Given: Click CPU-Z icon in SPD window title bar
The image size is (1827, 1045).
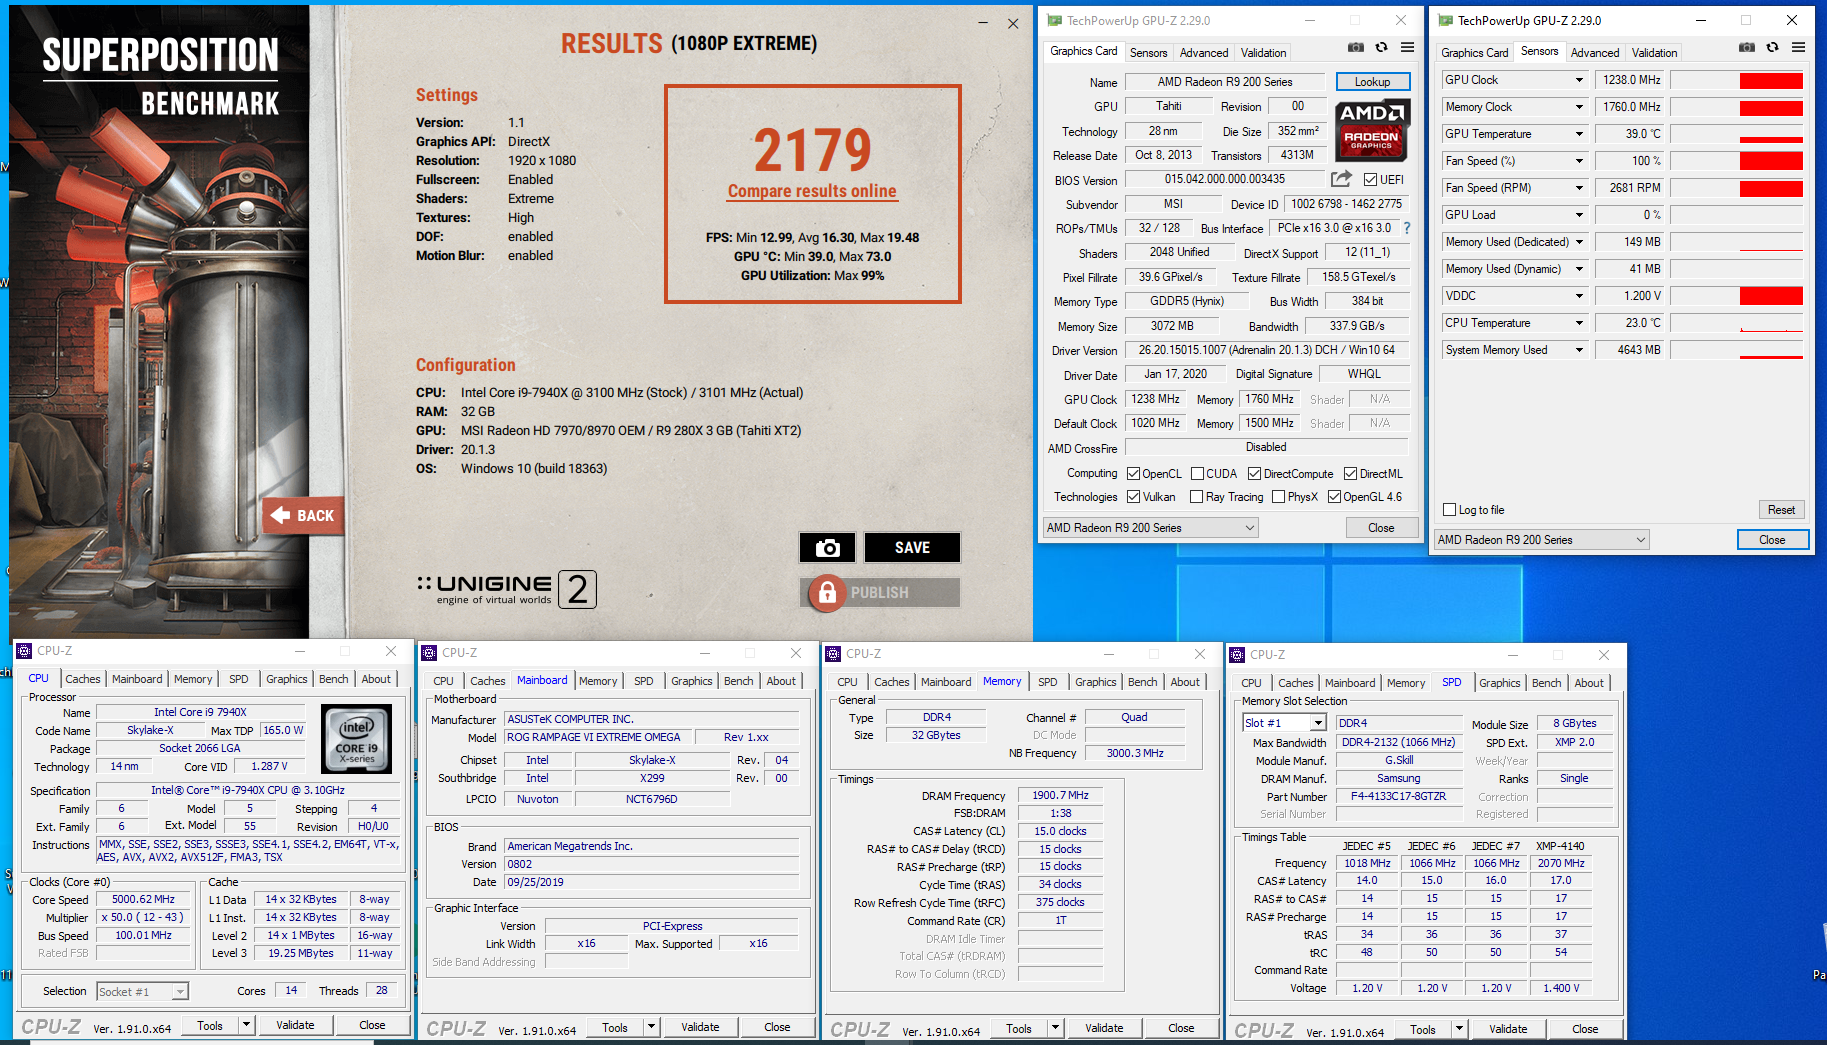Looking at the screenshot, I should (x=1237, y=655).
